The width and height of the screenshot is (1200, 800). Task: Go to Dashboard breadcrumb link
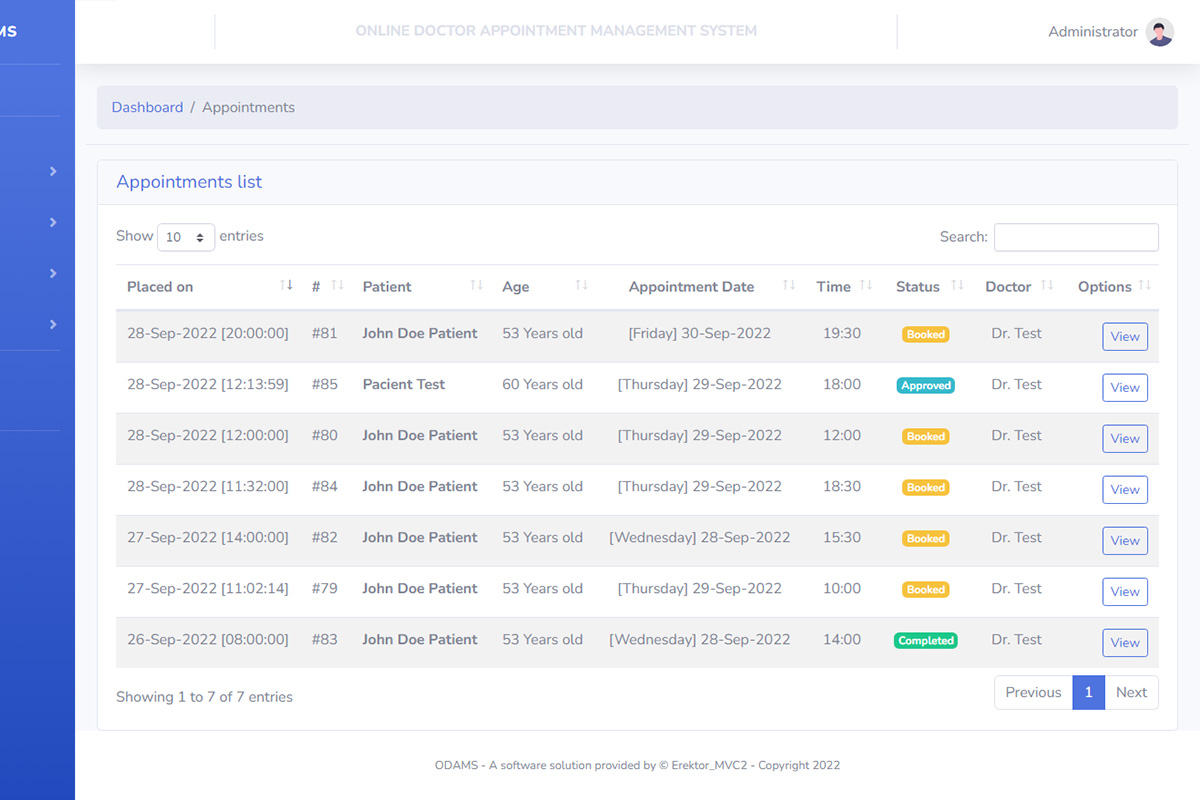point(147,107)
